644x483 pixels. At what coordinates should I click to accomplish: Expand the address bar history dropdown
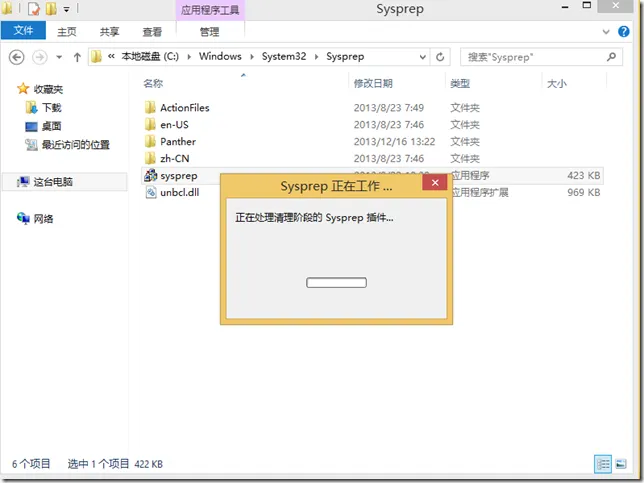(422, 57)
